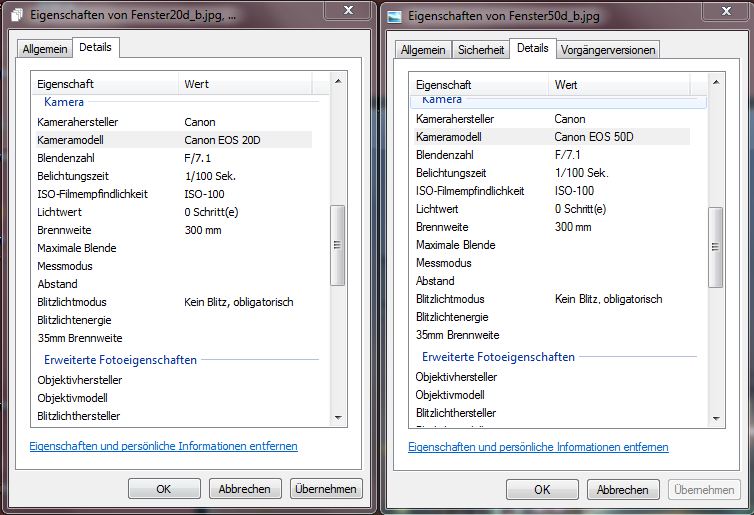Click scroll-down arrow in Fenster20d_b.jpg list

(338, 417)
